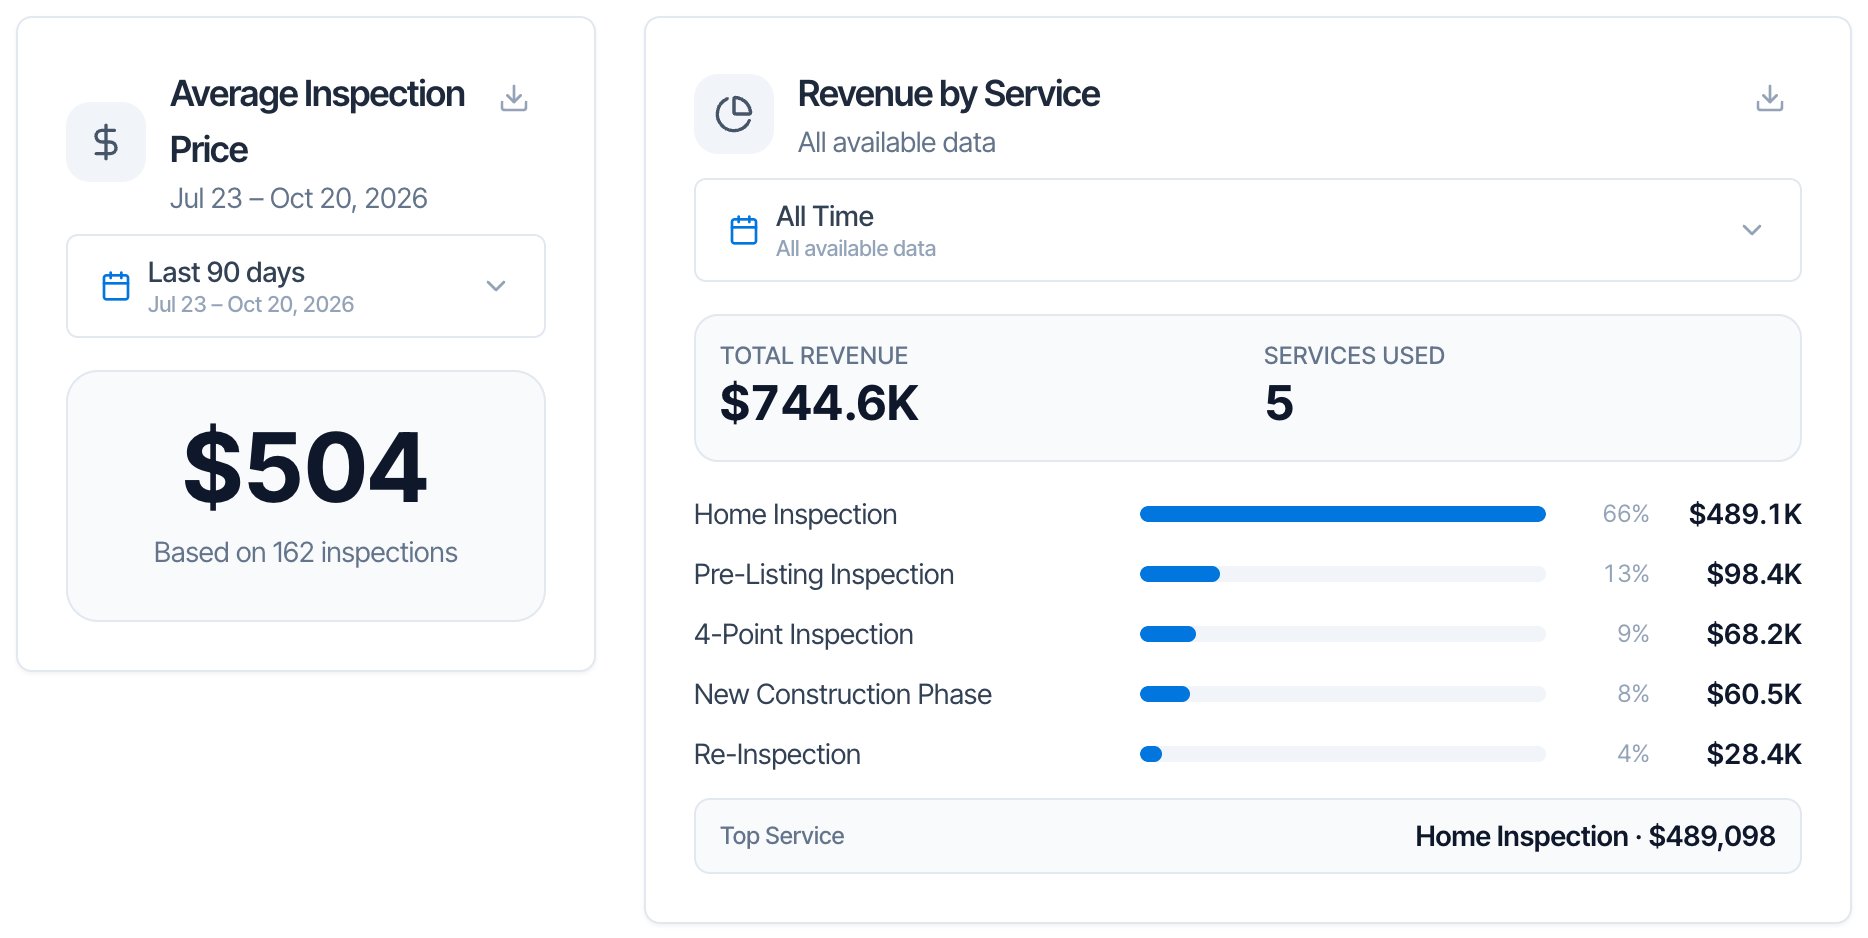Viewport: 1868px width, 938px height.
Task: Click the Re-Inspection progress bar
Action: coord(1343,754)
